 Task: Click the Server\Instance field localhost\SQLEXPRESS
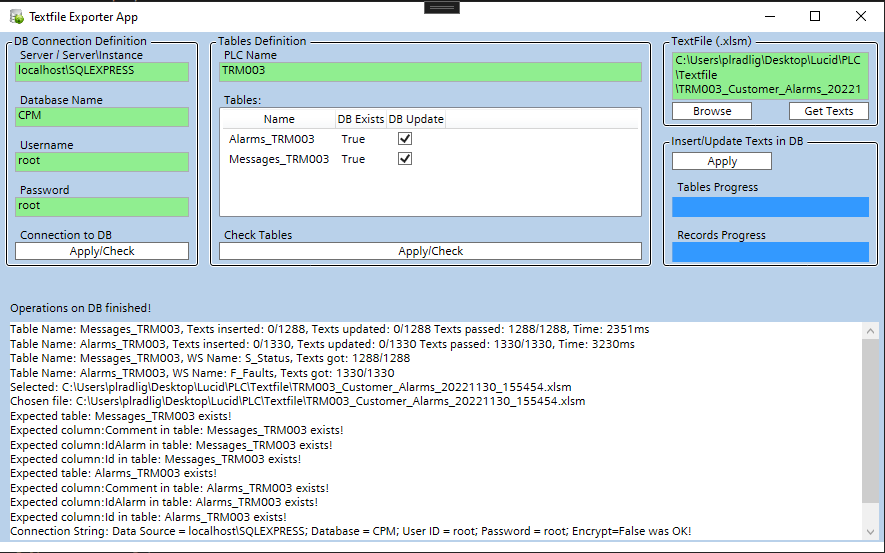coord(102,71)
